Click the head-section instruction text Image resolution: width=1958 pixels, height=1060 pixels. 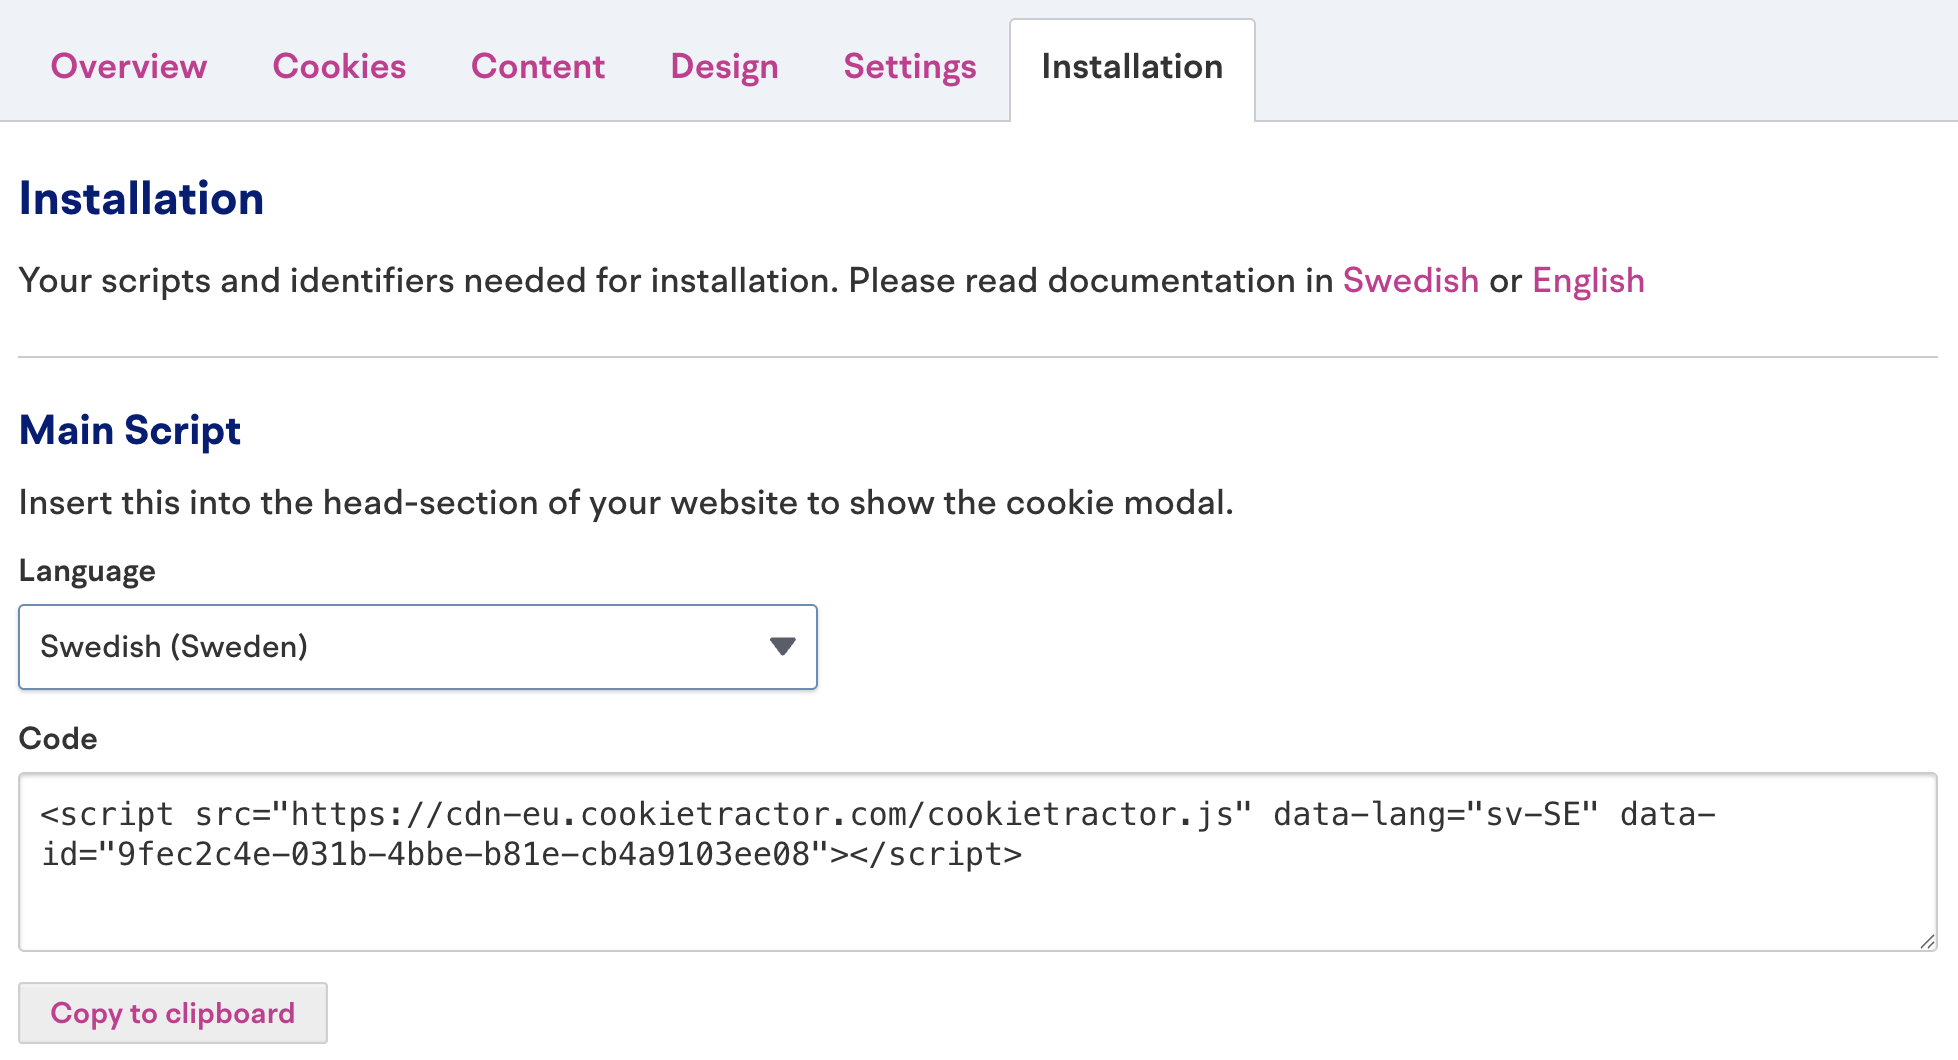click(x=626, y=503)
